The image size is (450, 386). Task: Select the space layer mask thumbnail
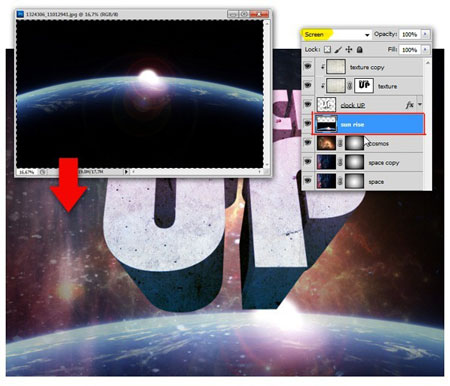tap(354, 181)
